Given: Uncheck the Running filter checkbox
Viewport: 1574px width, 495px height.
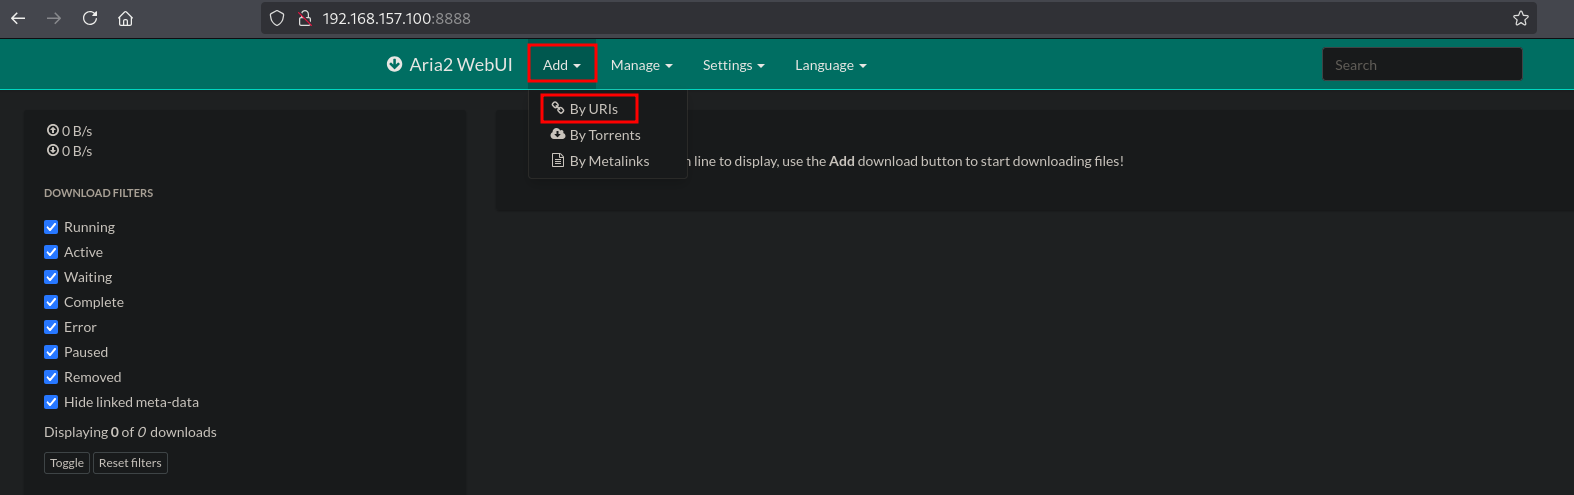Looking at the screenshot, I should pos(51,227).
